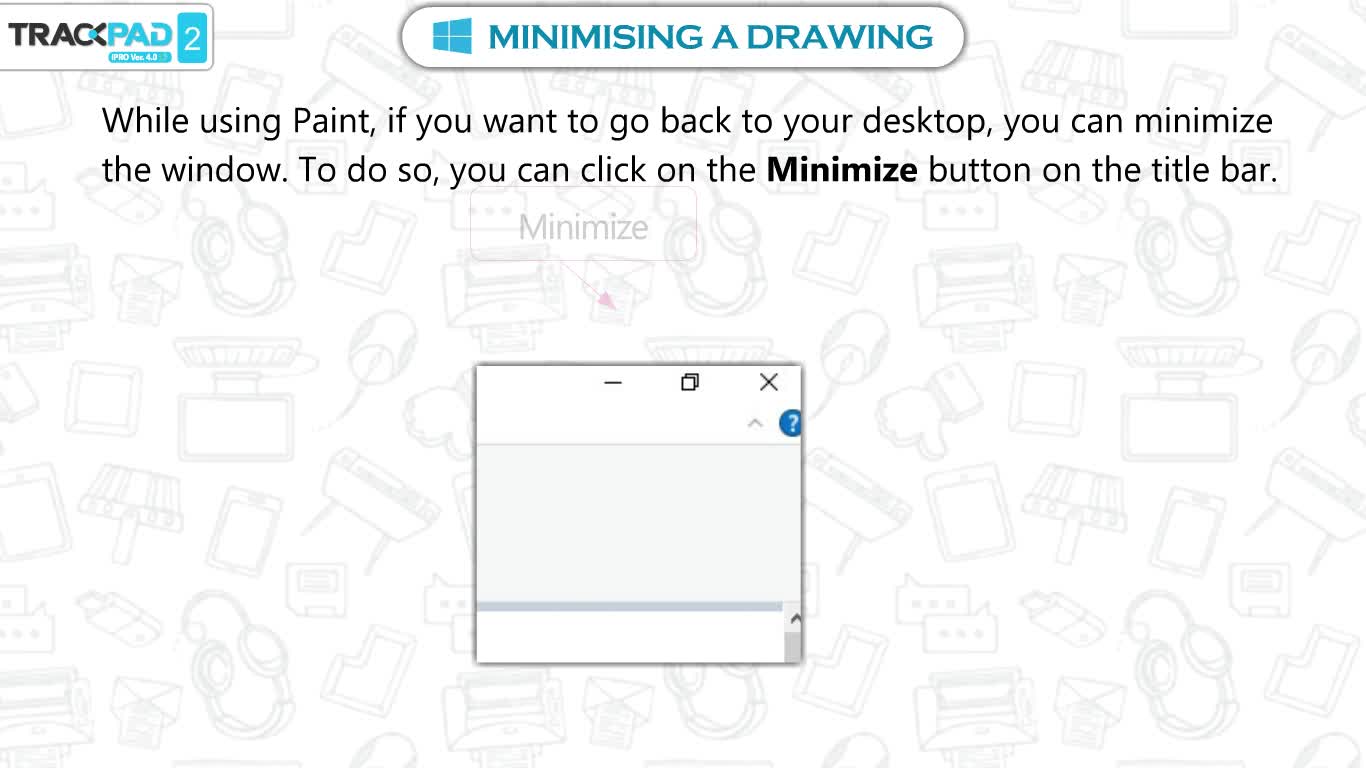Click the Windows logo in the heading banner
Screen dimensions: 1366x768
tap(452, 37)
